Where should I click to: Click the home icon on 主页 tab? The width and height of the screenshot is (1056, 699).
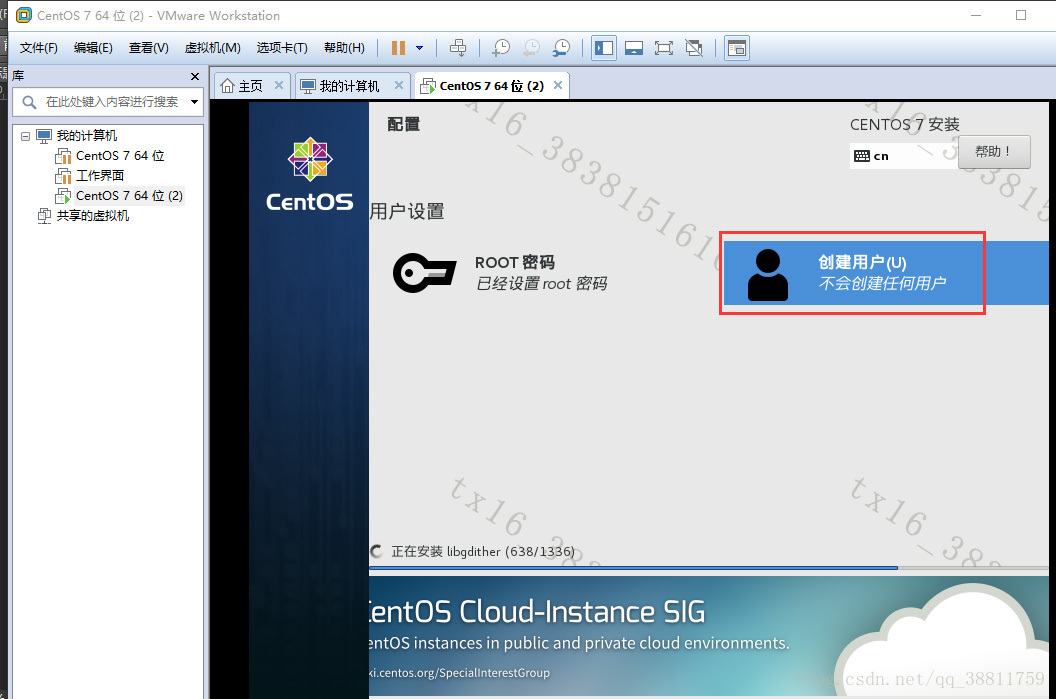[x=228, y=86]
